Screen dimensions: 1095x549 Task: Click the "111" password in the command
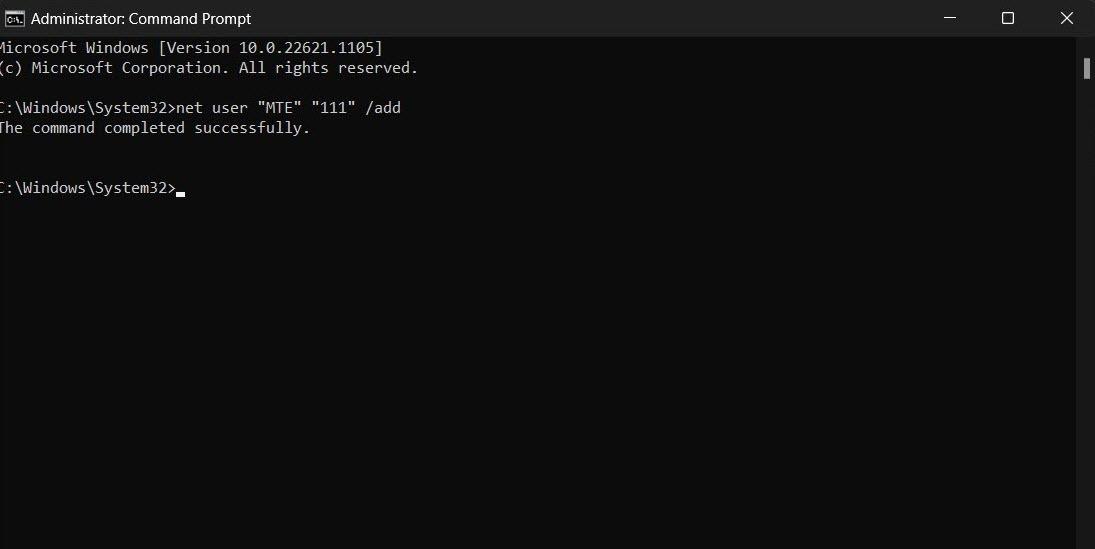(x=333, y=108)
